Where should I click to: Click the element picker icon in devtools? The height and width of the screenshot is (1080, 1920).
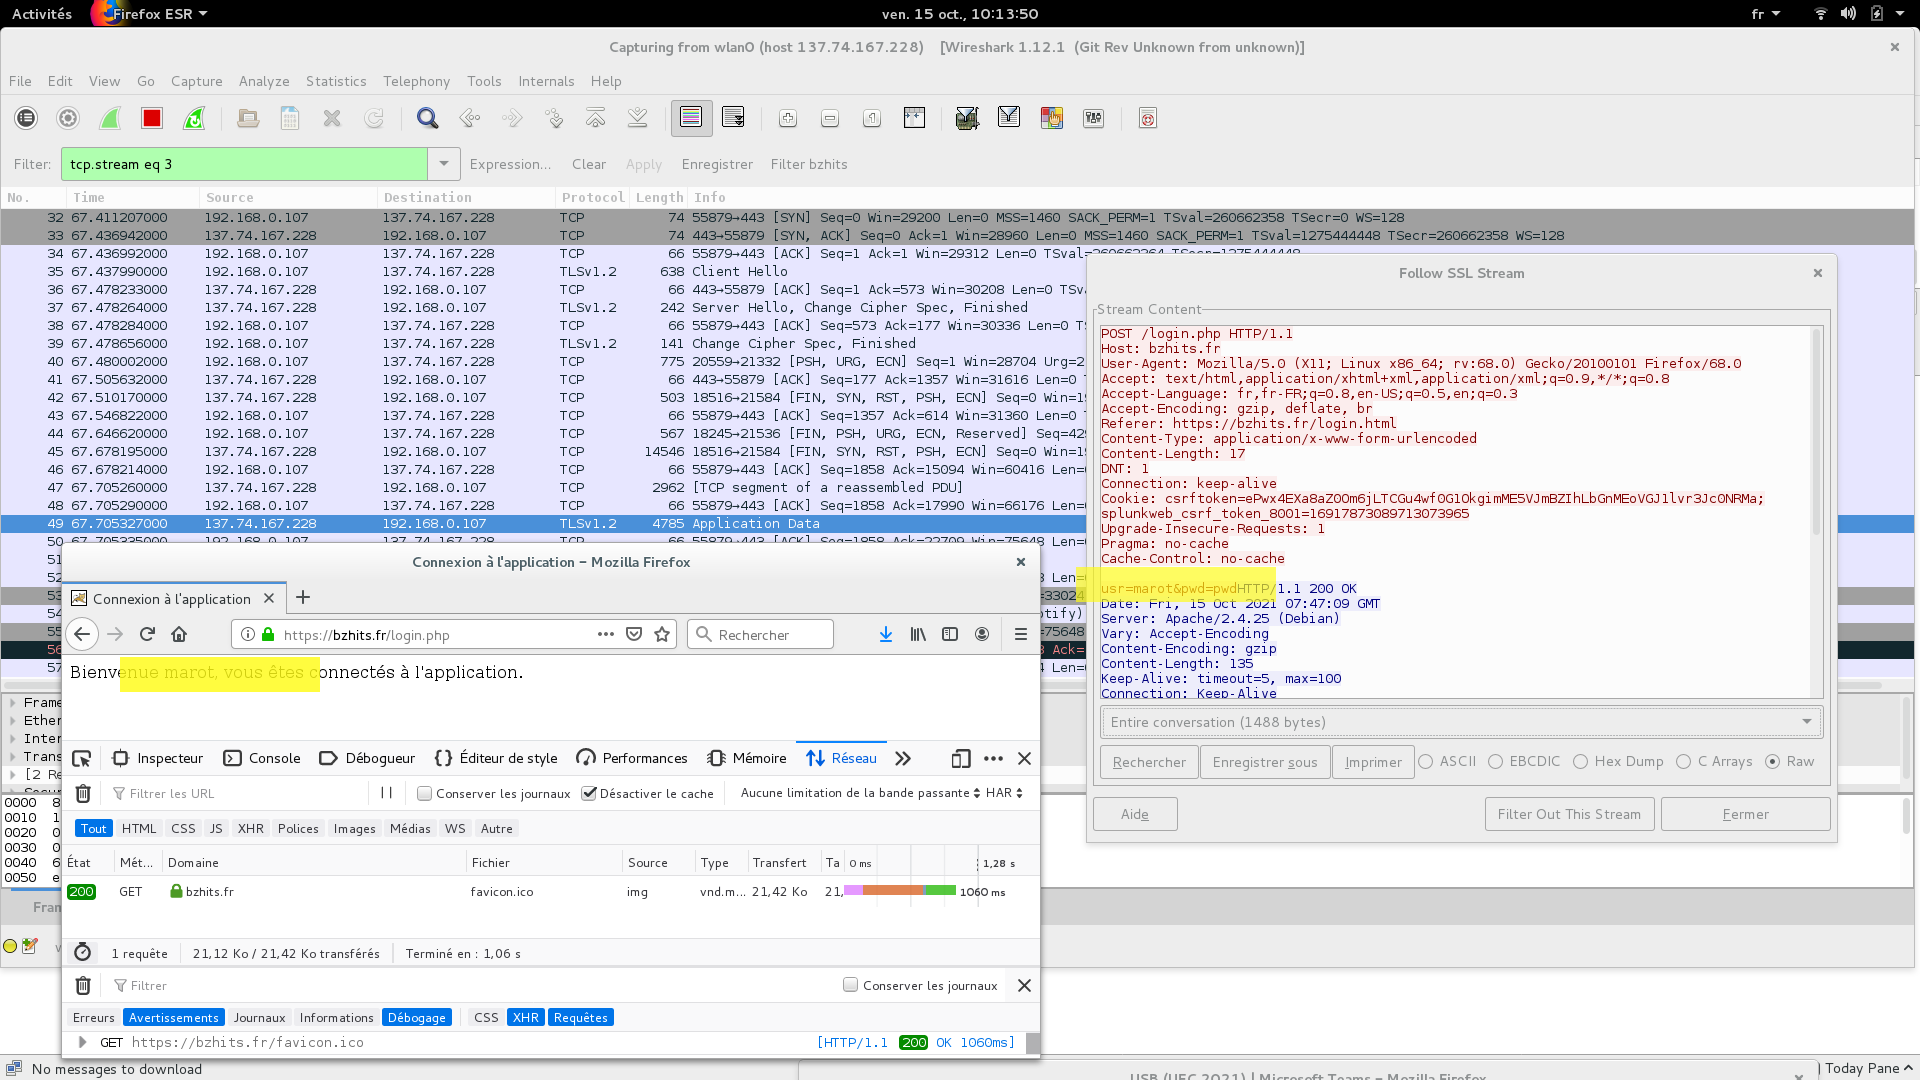click(x=82, y=759)
